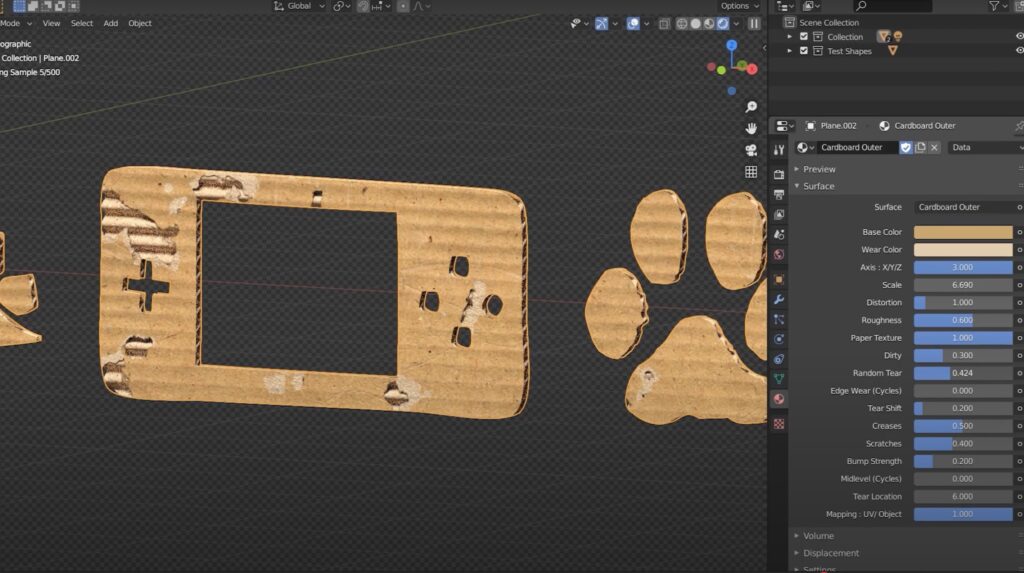Open the Texture properties checker tab
1024x573 pixels.
tap(778, 424)
